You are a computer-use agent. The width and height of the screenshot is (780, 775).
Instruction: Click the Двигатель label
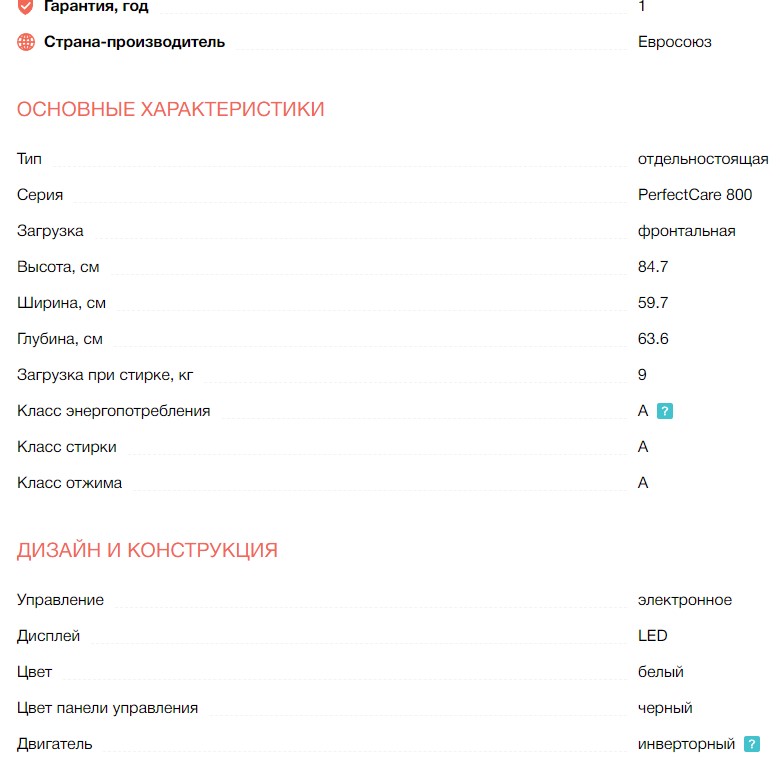[55, 744]
